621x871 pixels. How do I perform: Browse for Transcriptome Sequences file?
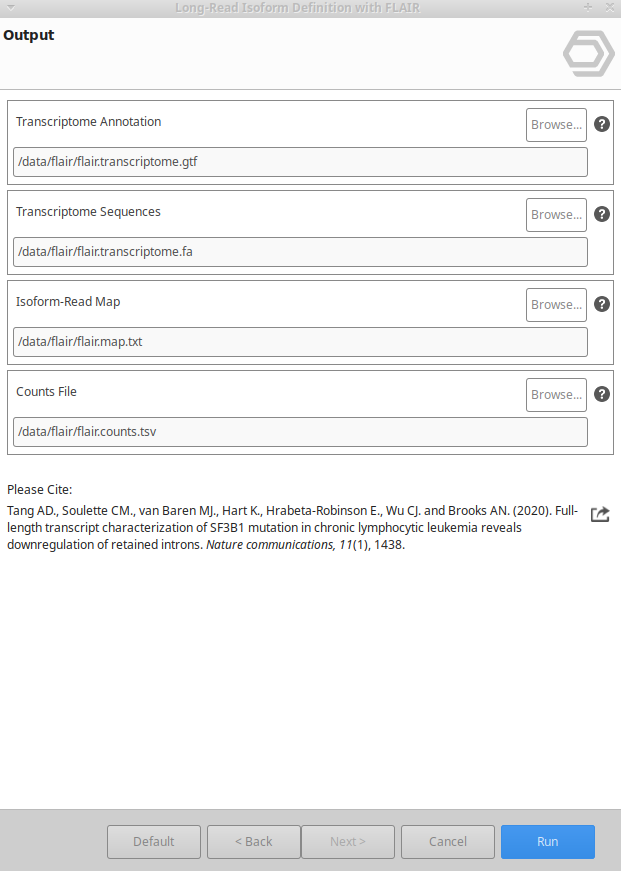pos(556,215)
